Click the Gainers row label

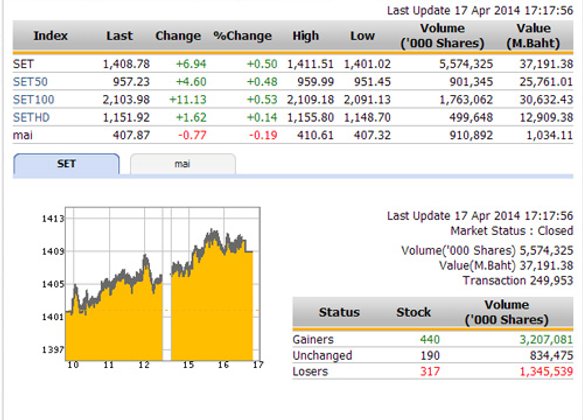point(313,339)
